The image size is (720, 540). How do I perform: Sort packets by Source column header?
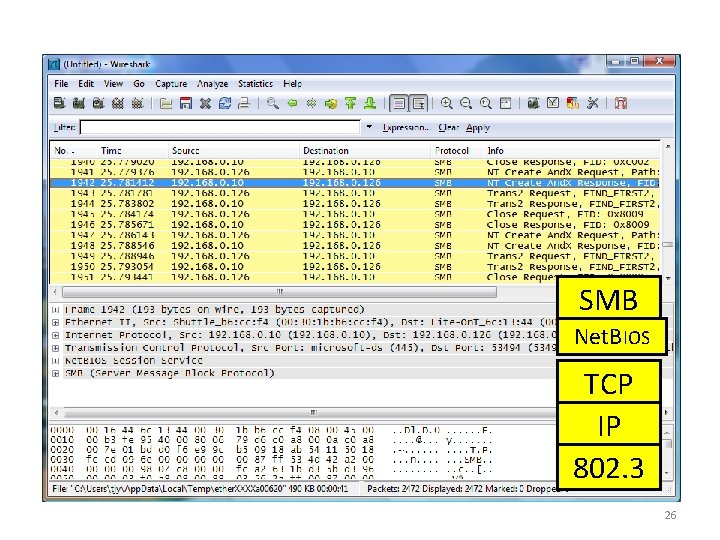(234, 151)
